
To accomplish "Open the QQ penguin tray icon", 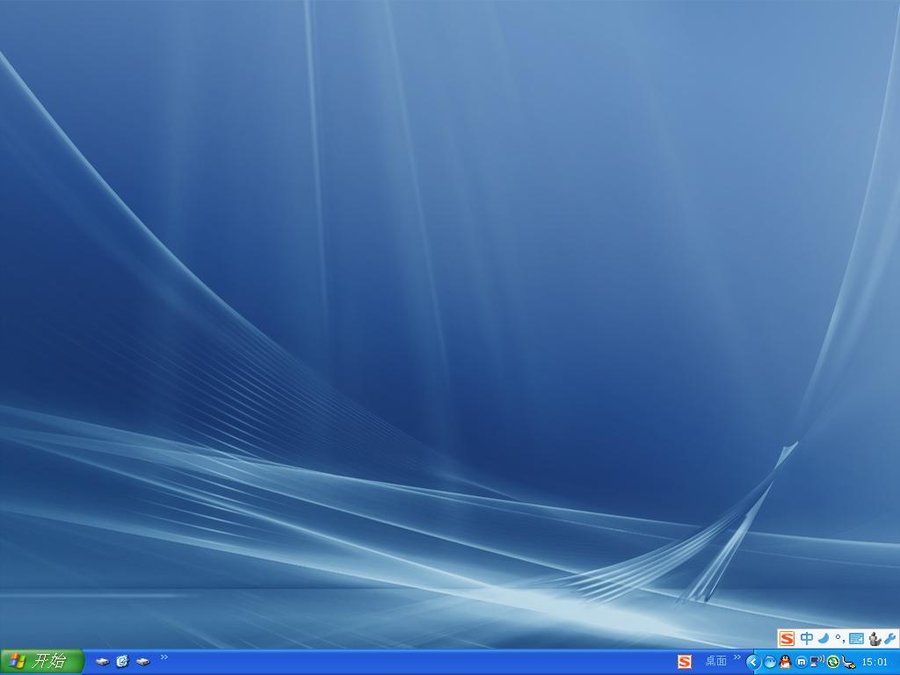I will pos(785,662).
